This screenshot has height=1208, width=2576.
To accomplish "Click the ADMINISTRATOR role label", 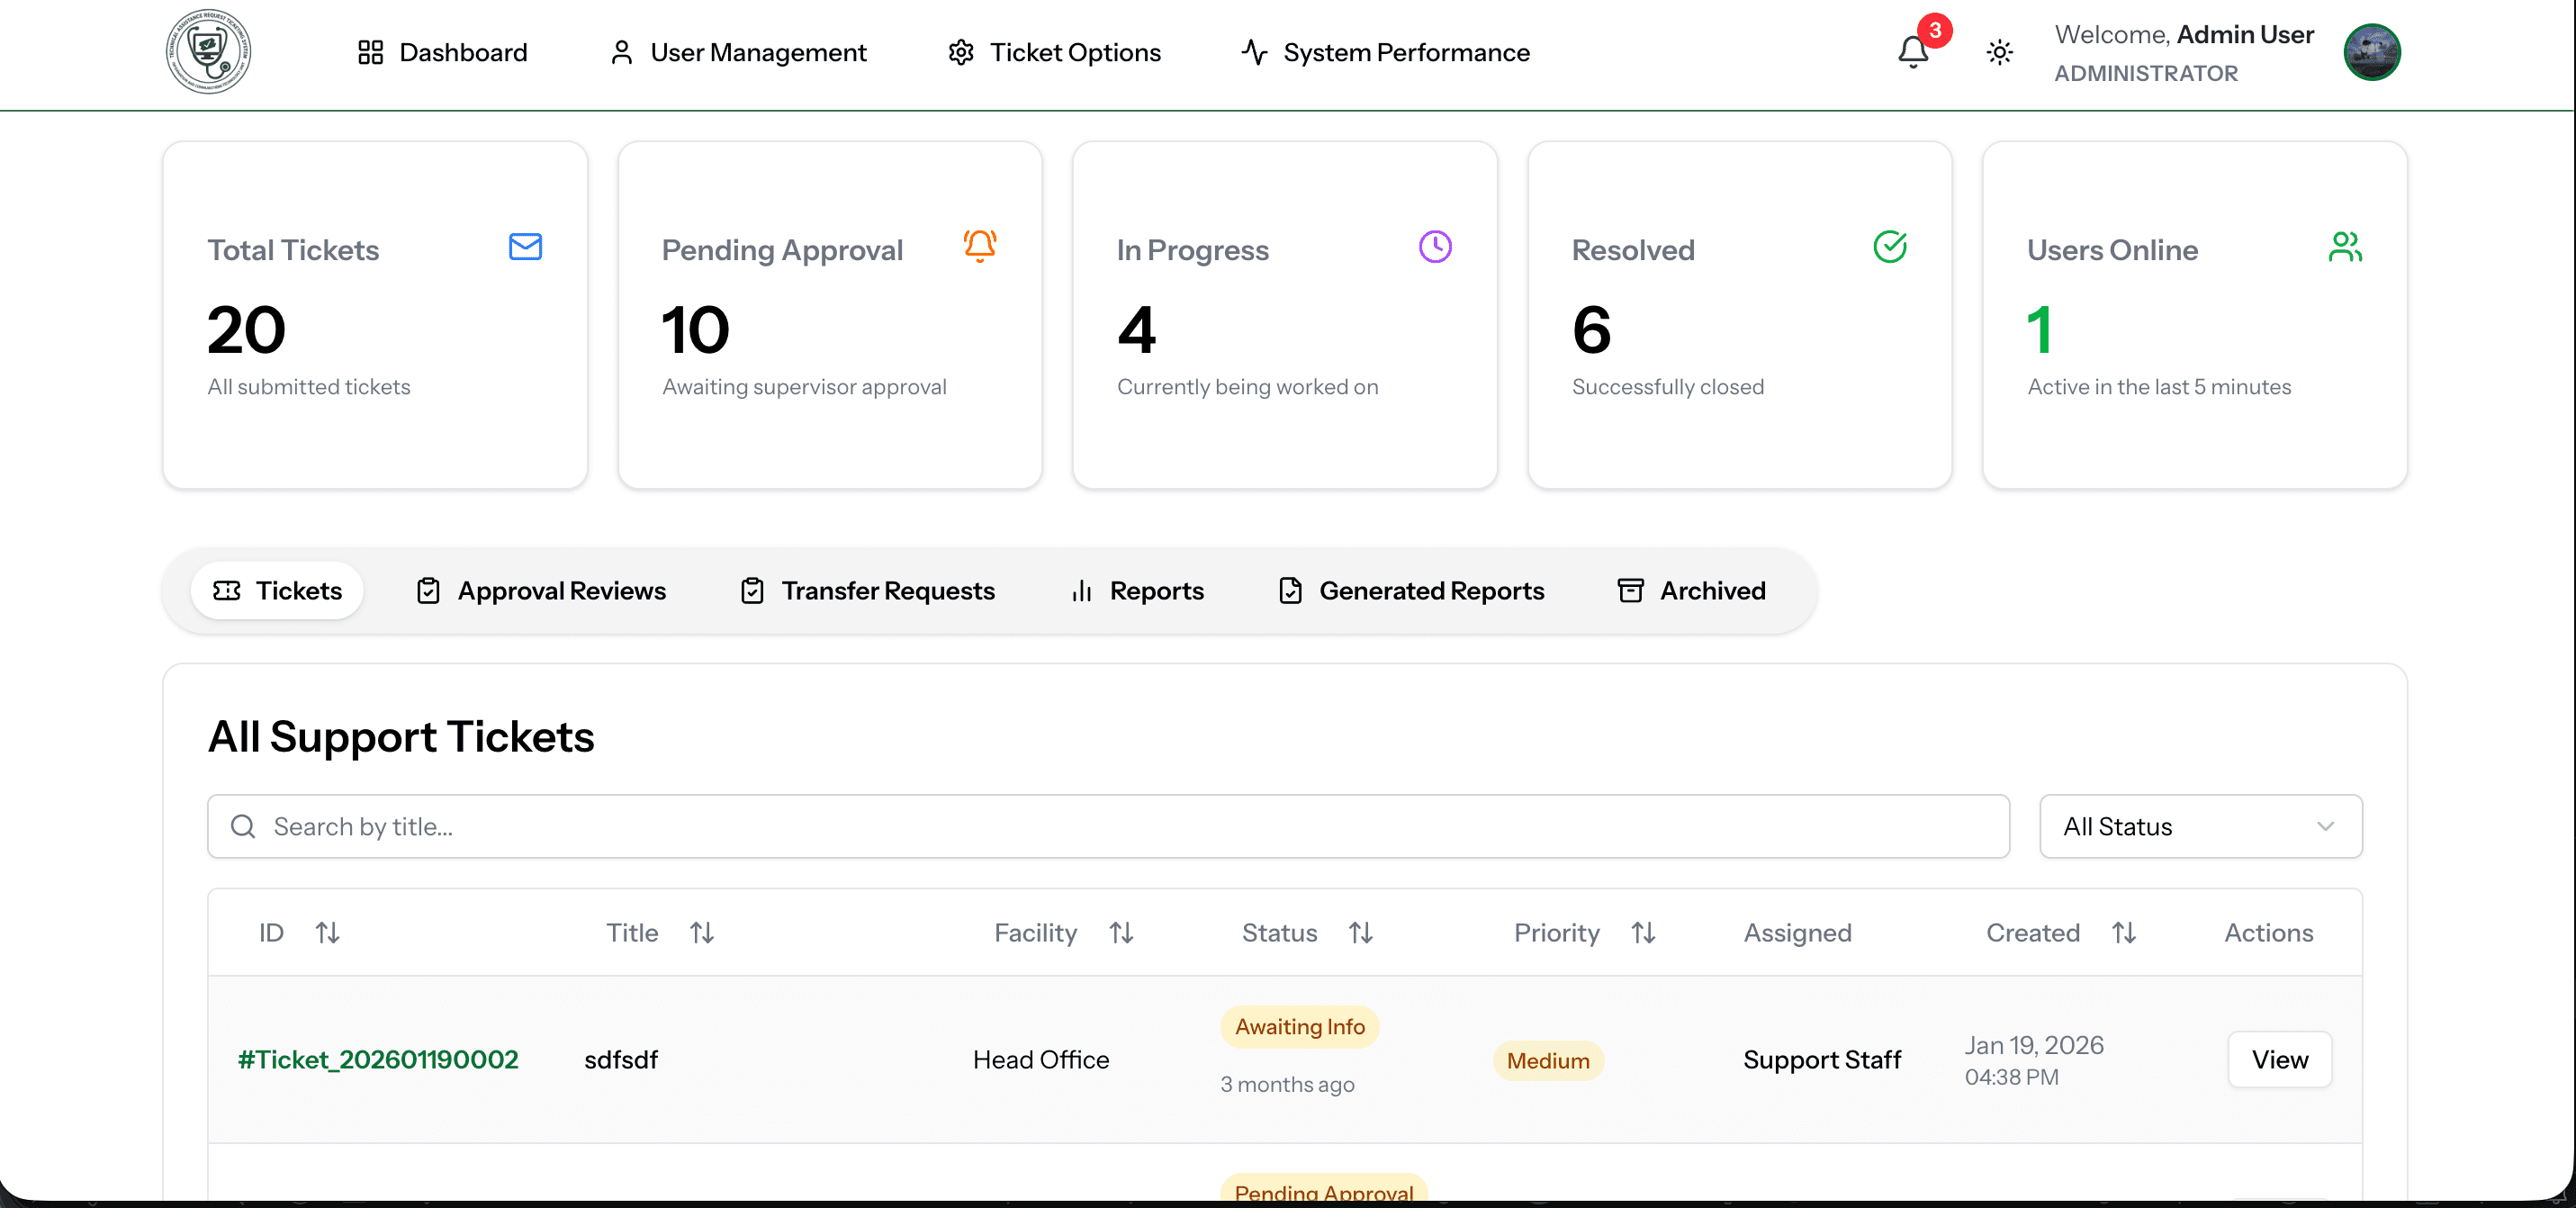I will 2146,73.
